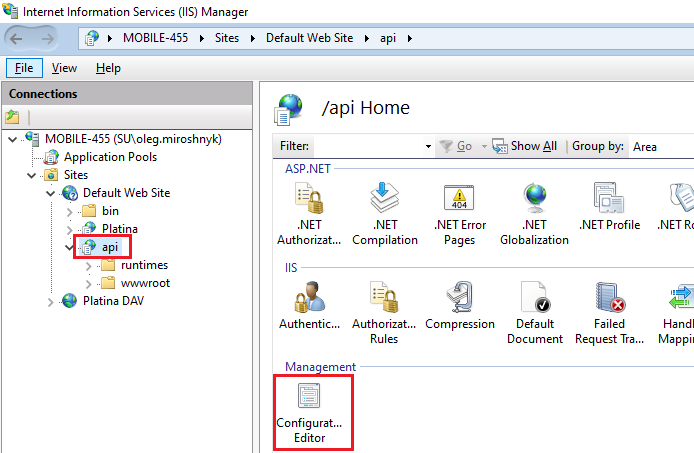Open IIS Authorization Rules feature

(384, 313)
